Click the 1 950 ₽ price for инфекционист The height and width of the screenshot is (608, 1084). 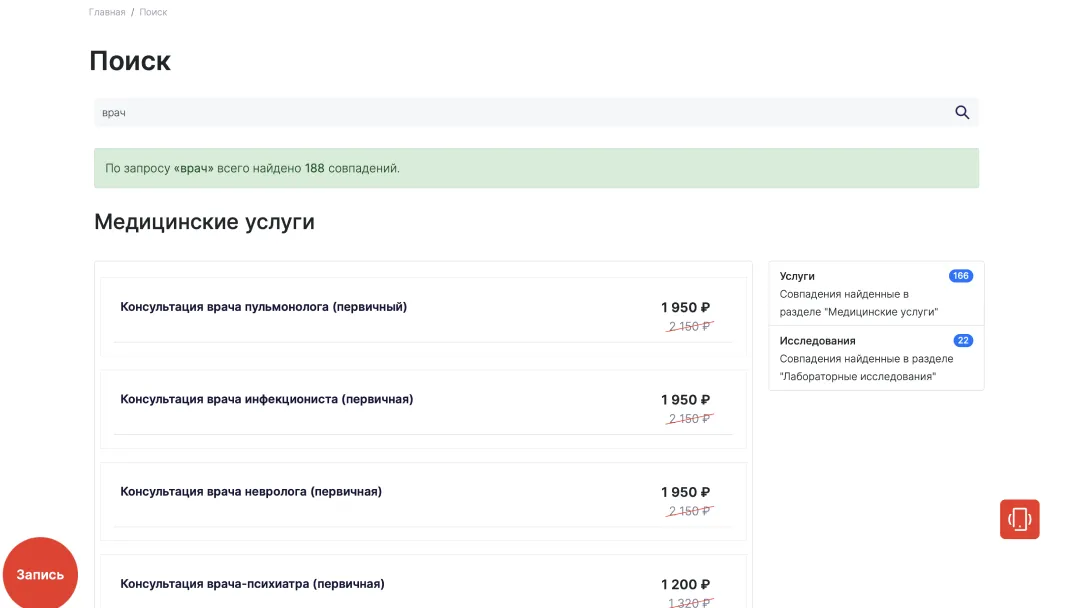pyautogui.click(x=685, y=400)
